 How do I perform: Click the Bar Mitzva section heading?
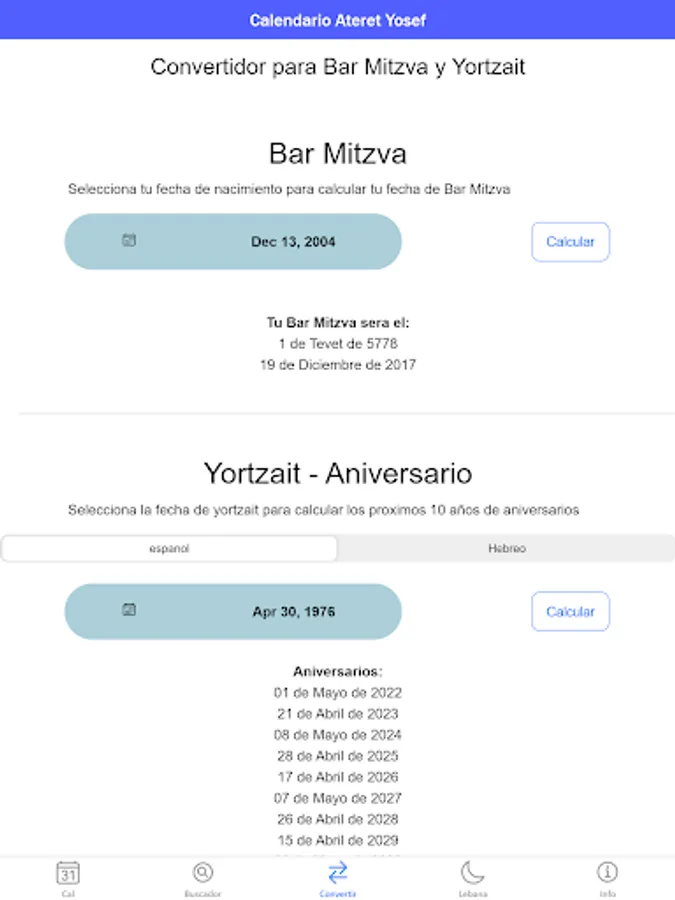(338, 154)
